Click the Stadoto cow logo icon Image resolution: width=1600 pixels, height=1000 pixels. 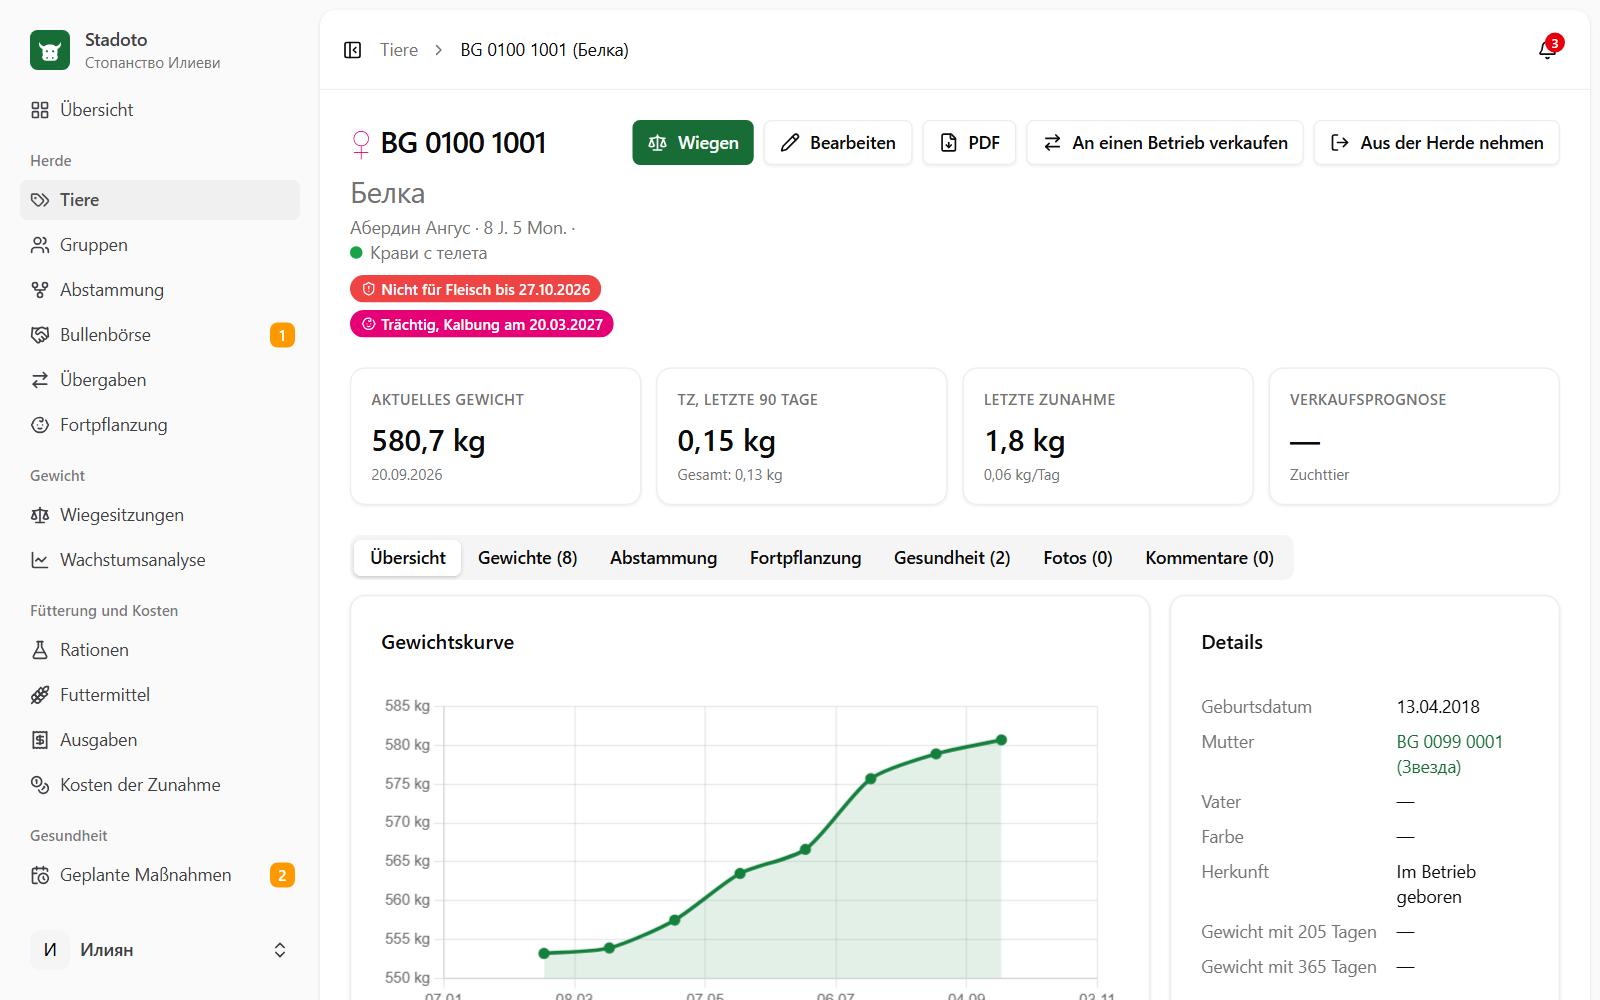click(x=50, y=50)
